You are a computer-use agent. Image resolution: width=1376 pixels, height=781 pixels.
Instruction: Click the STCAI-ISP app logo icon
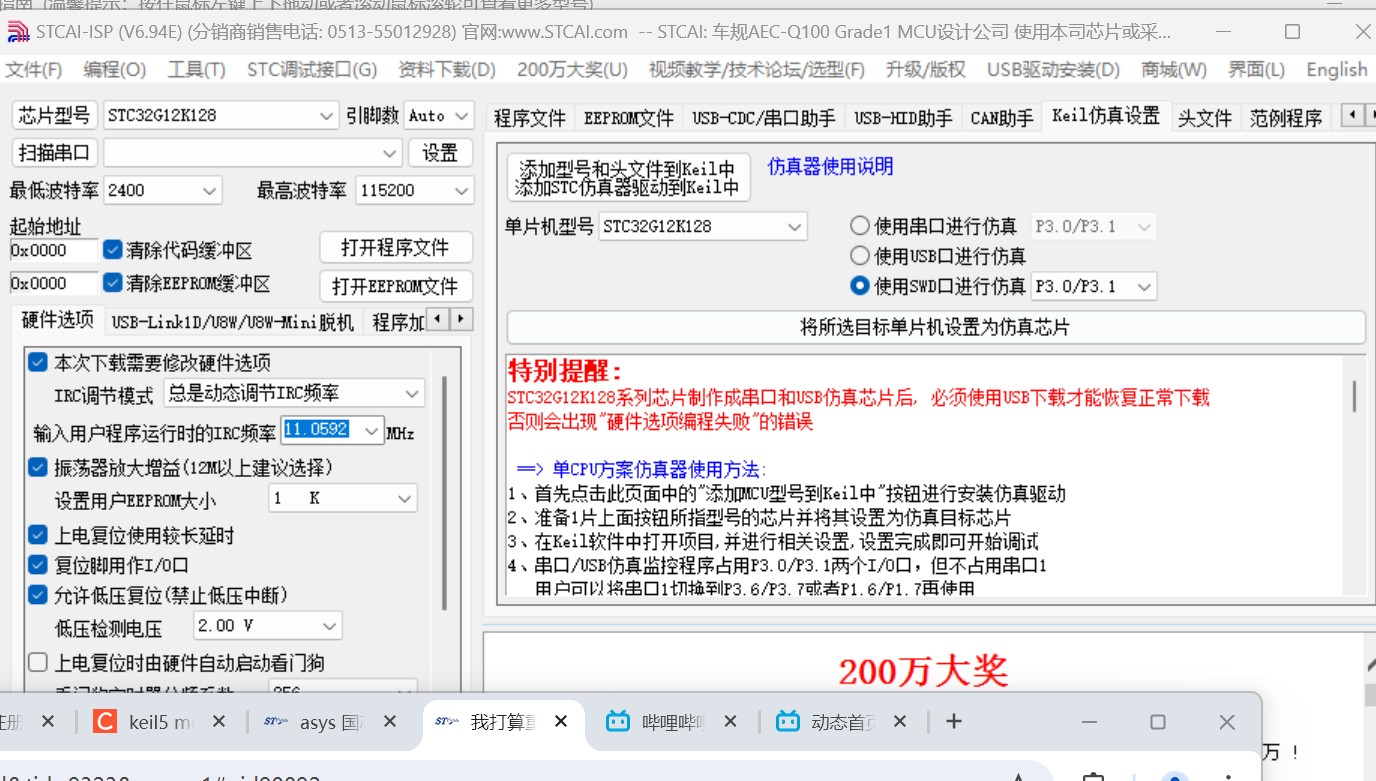[18, 31]
